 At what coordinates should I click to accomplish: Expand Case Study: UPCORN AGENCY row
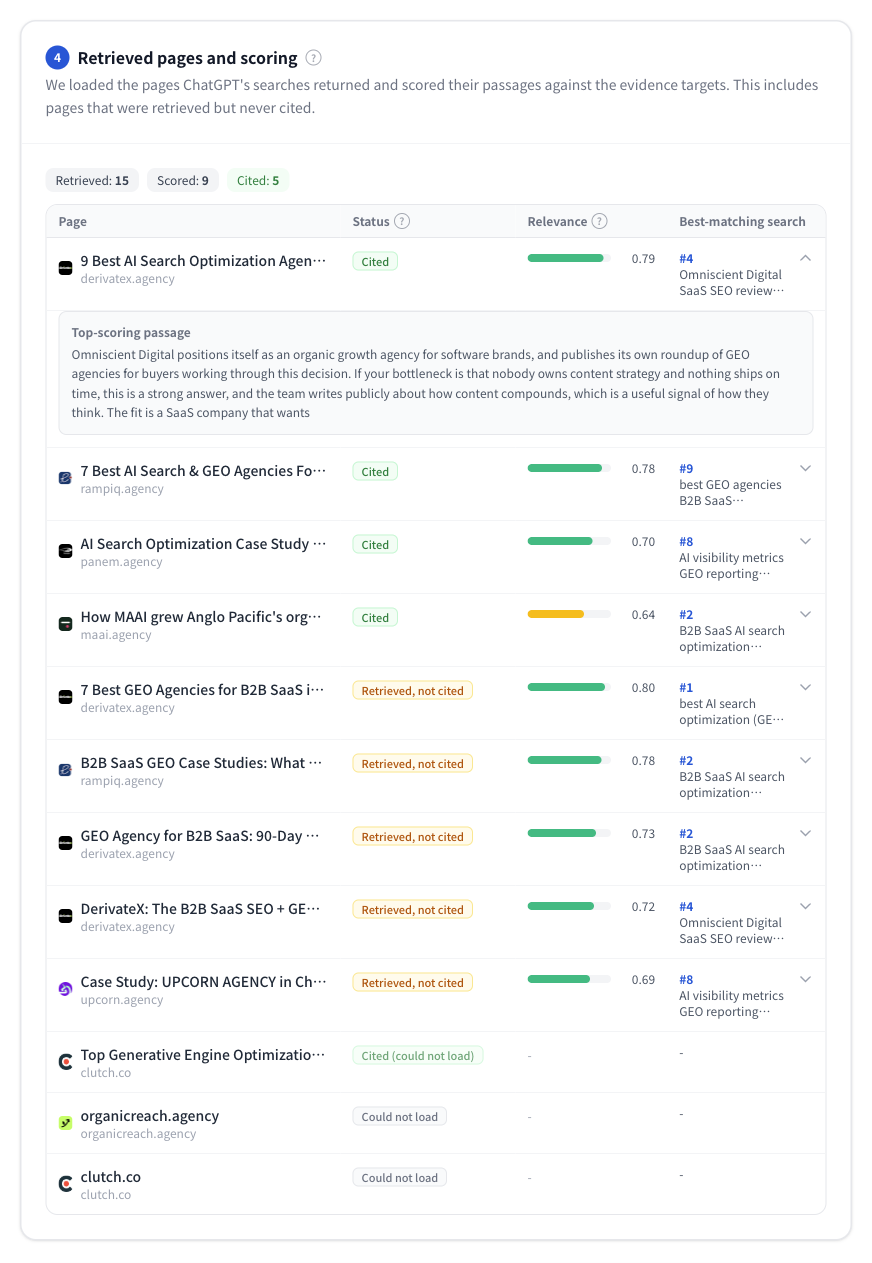pos(806,979)
